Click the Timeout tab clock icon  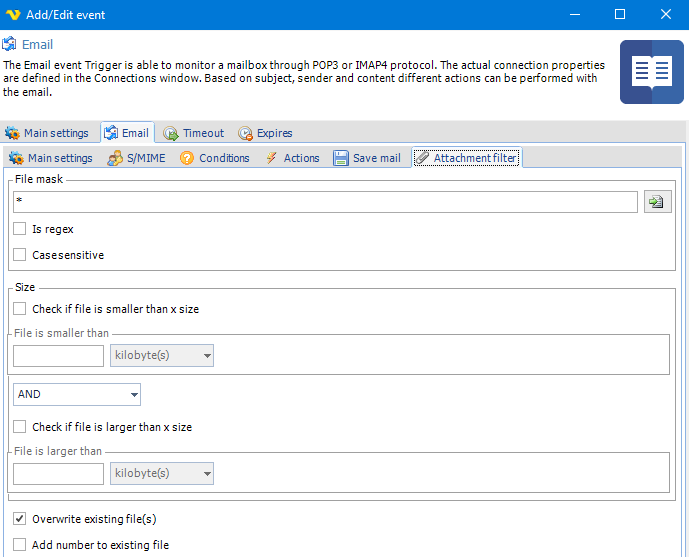[x=171, y=133]
